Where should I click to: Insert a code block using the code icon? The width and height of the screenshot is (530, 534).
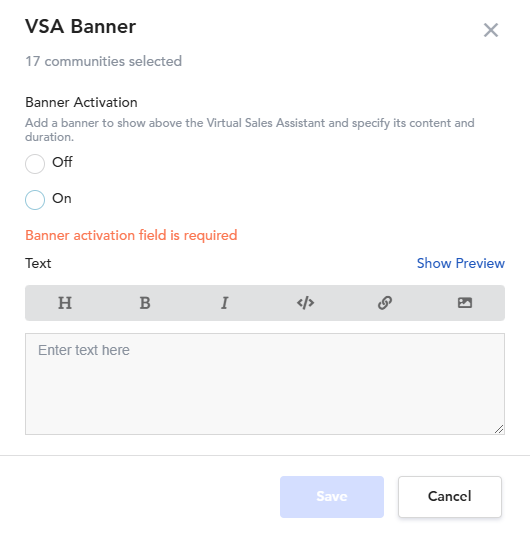pyautogui.click(x=305, y=303)
